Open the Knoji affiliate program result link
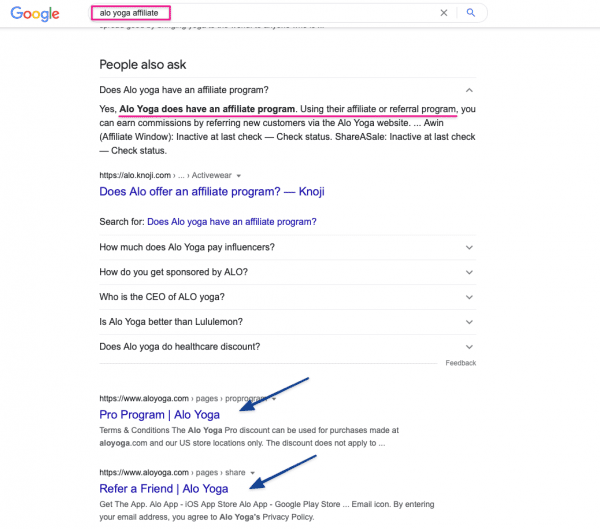This screenshot has height=529, width=600. [212, 191]
